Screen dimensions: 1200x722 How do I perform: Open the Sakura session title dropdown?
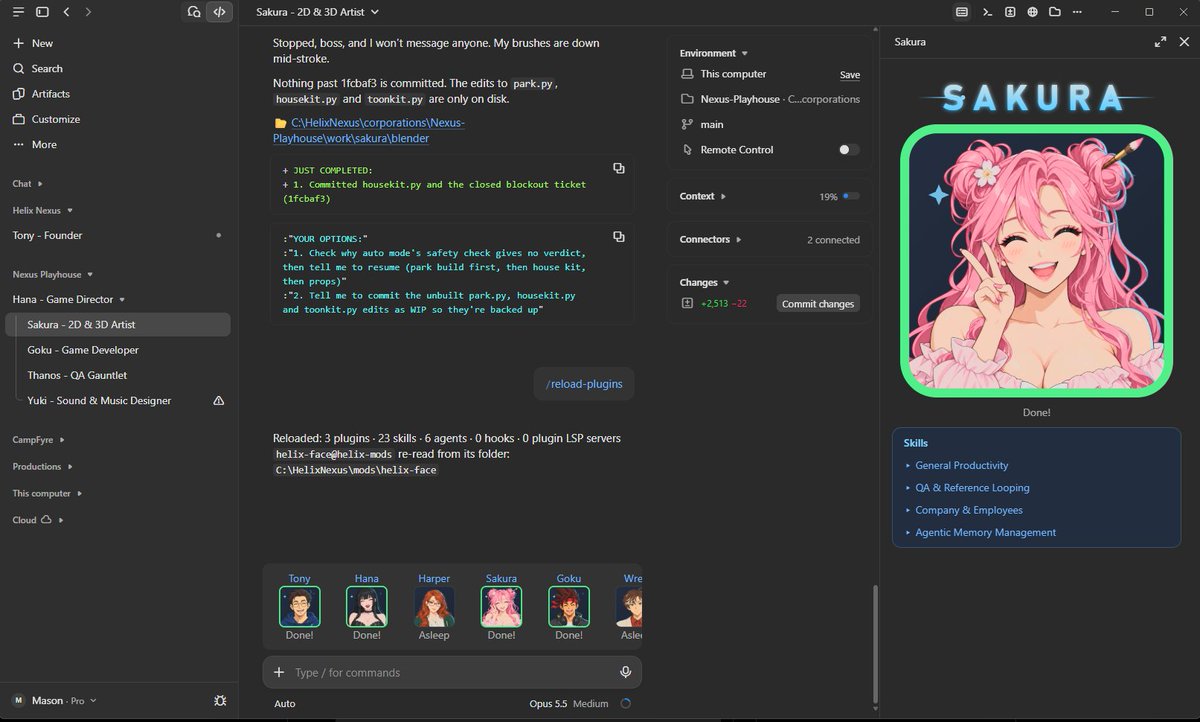(317, 12)
